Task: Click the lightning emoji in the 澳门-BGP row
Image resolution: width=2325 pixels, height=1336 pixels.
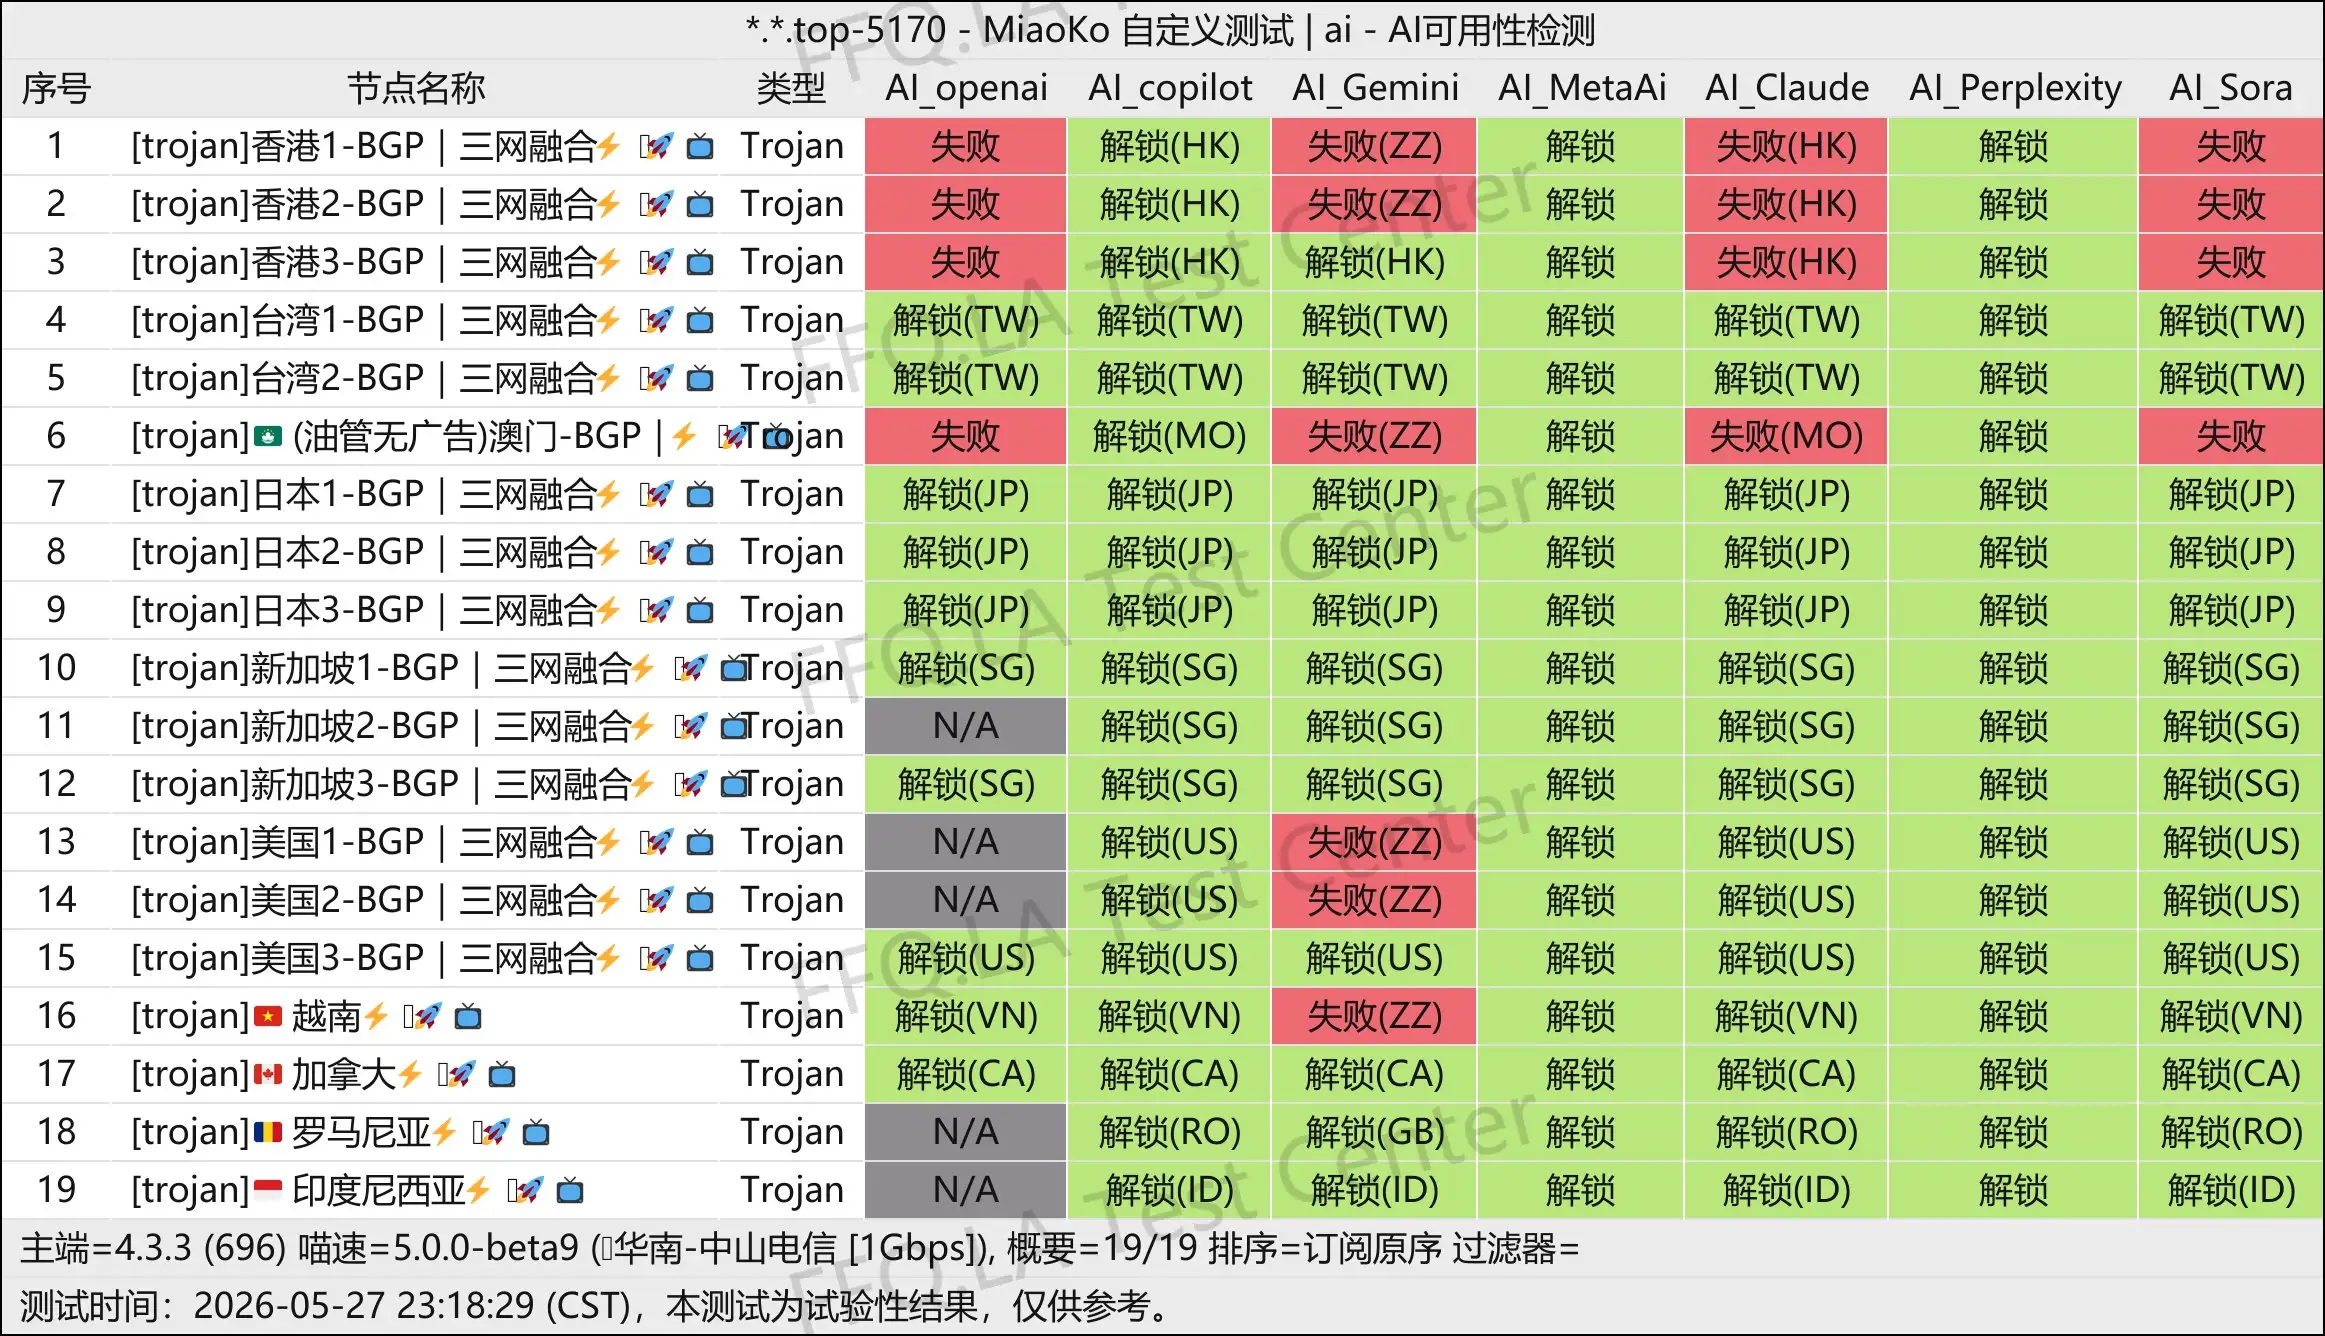Action: click(x=684, y=437)
